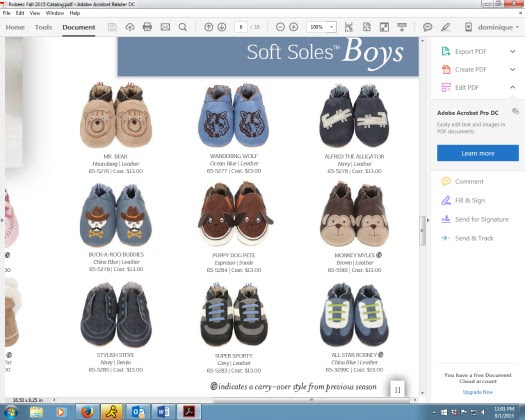Viewport: 525px width, 420px height.
Task: Zoom in with plus icon
Action: point(293,27)
